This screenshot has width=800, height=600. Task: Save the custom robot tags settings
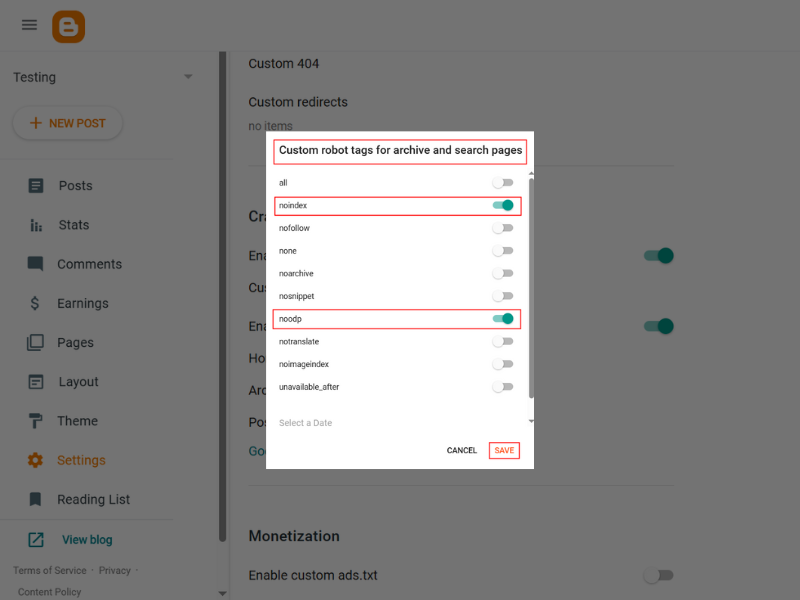pyautogui.click(x=504, y=450)
